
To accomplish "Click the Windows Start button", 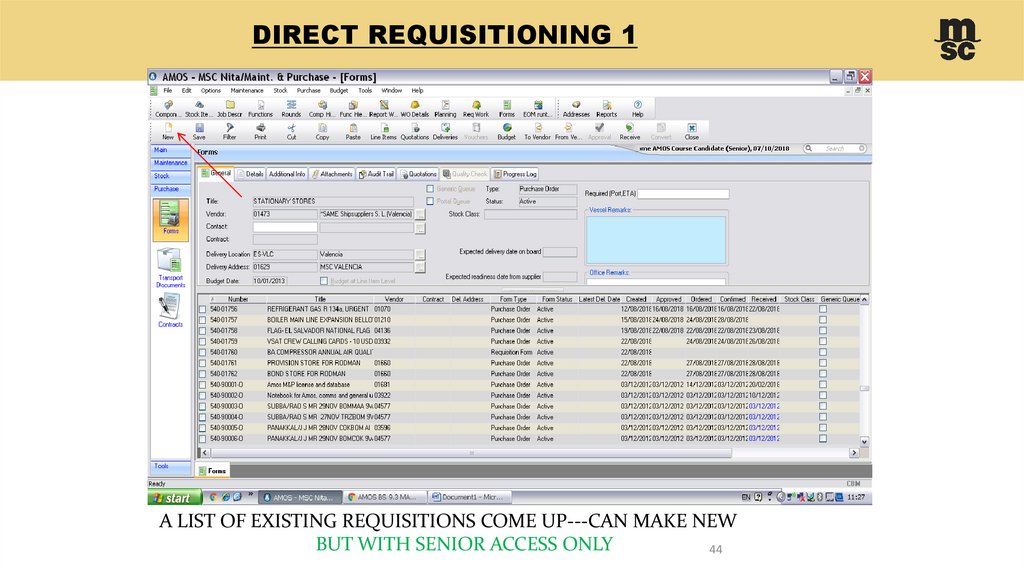I will pos(174,498).
